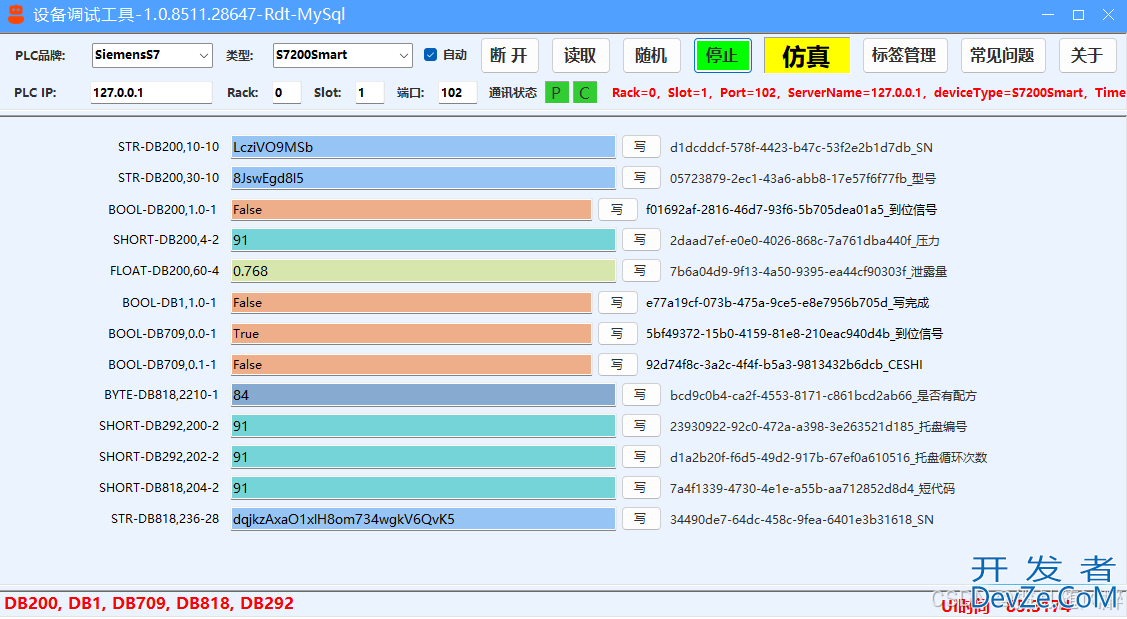Click the green C status indicator
1127x619 pixels.
point(585,93)
